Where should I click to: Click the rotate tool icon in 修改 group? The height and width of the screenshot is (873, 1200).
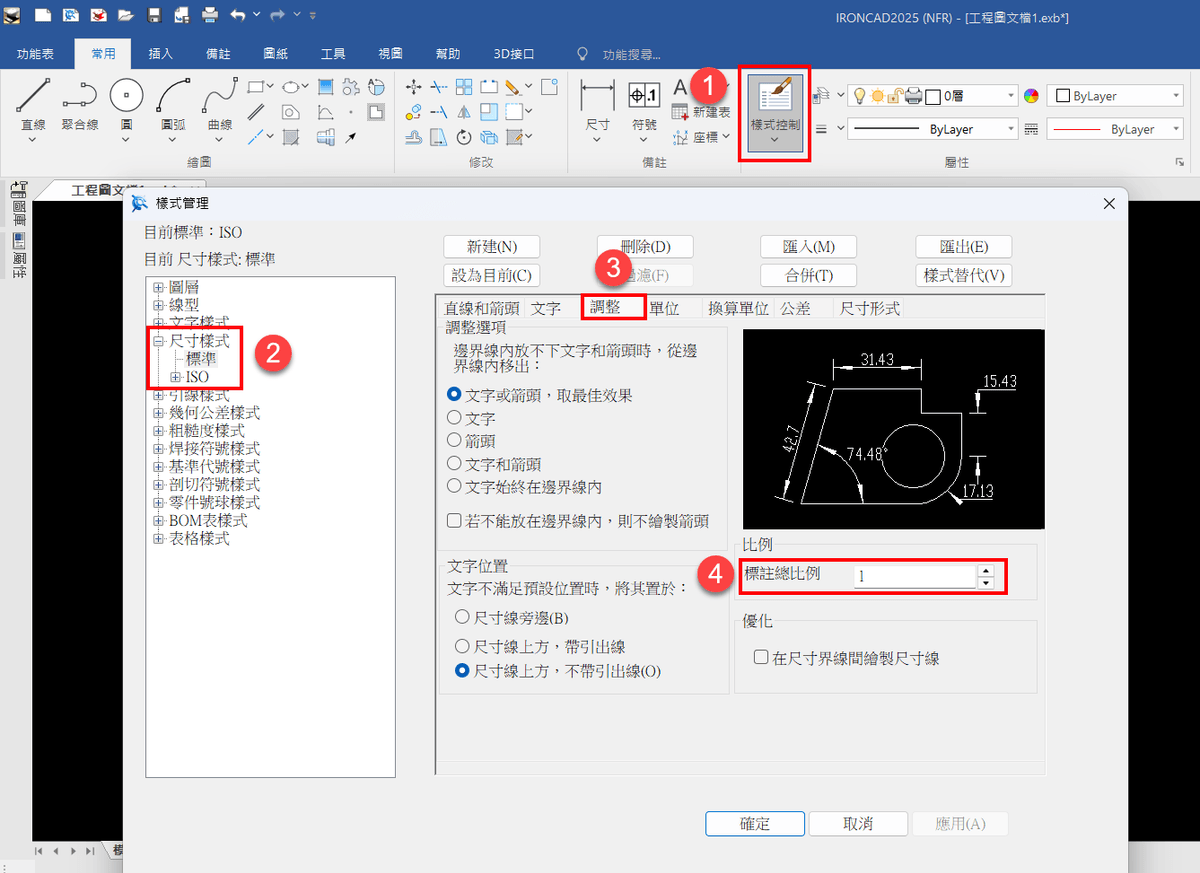pyautogui.click(x=464, y=137)
